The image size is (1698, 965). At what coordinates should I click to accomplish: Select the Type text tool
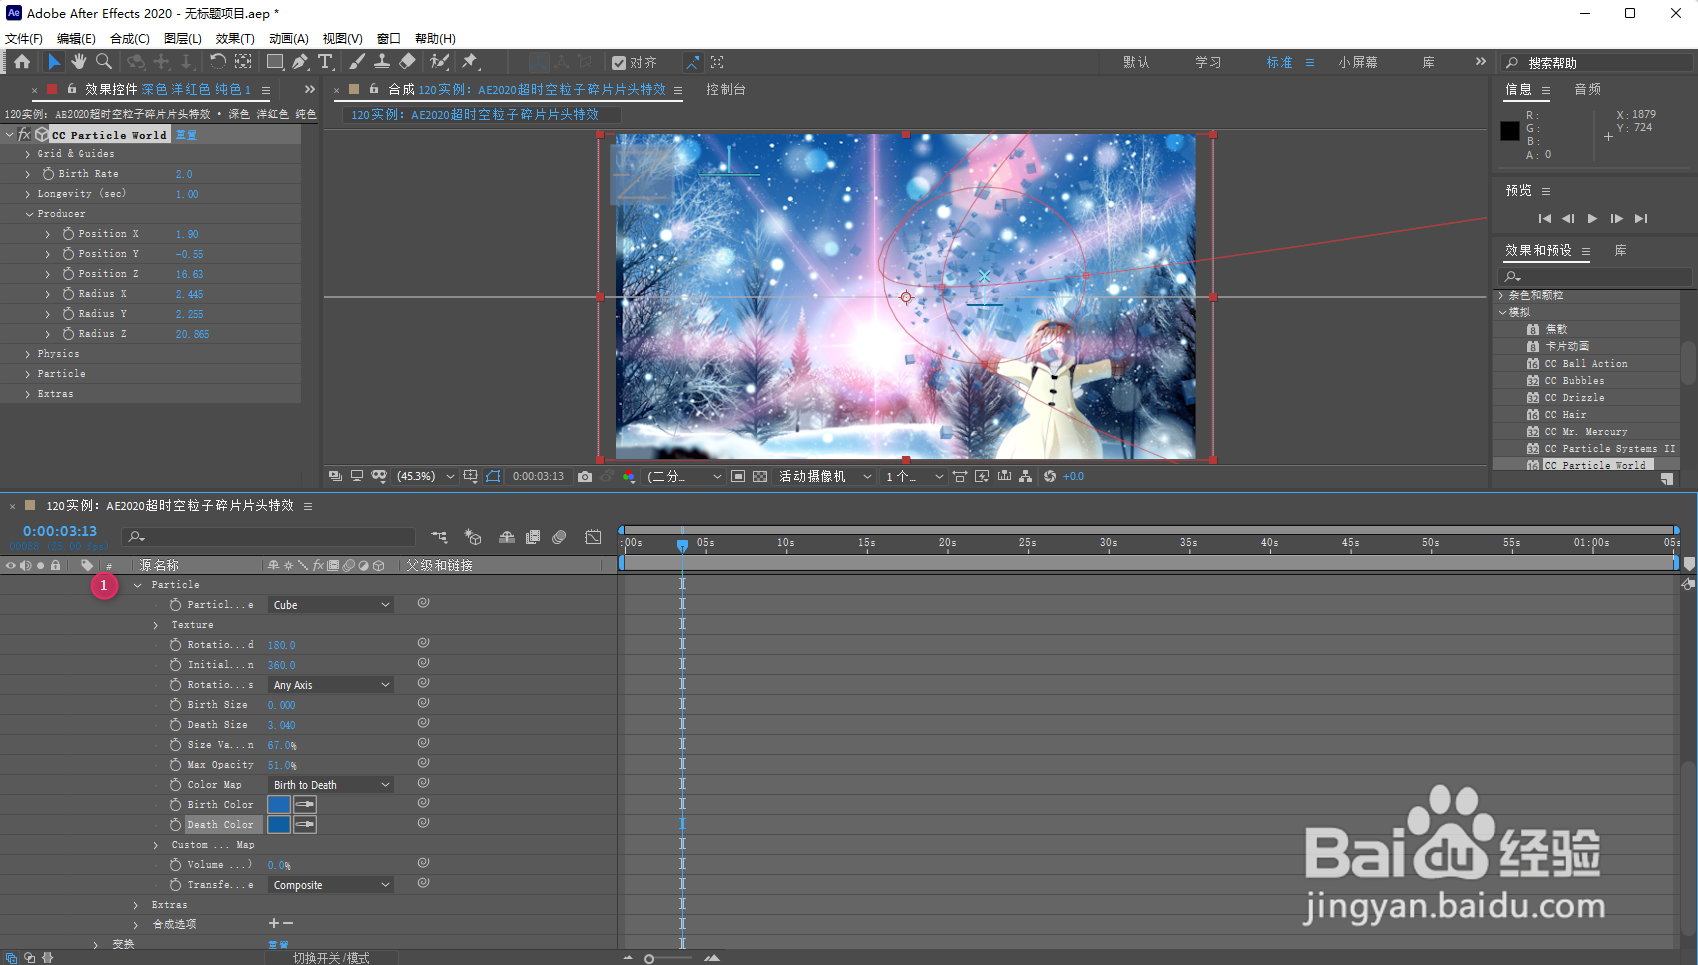point(325,62)
